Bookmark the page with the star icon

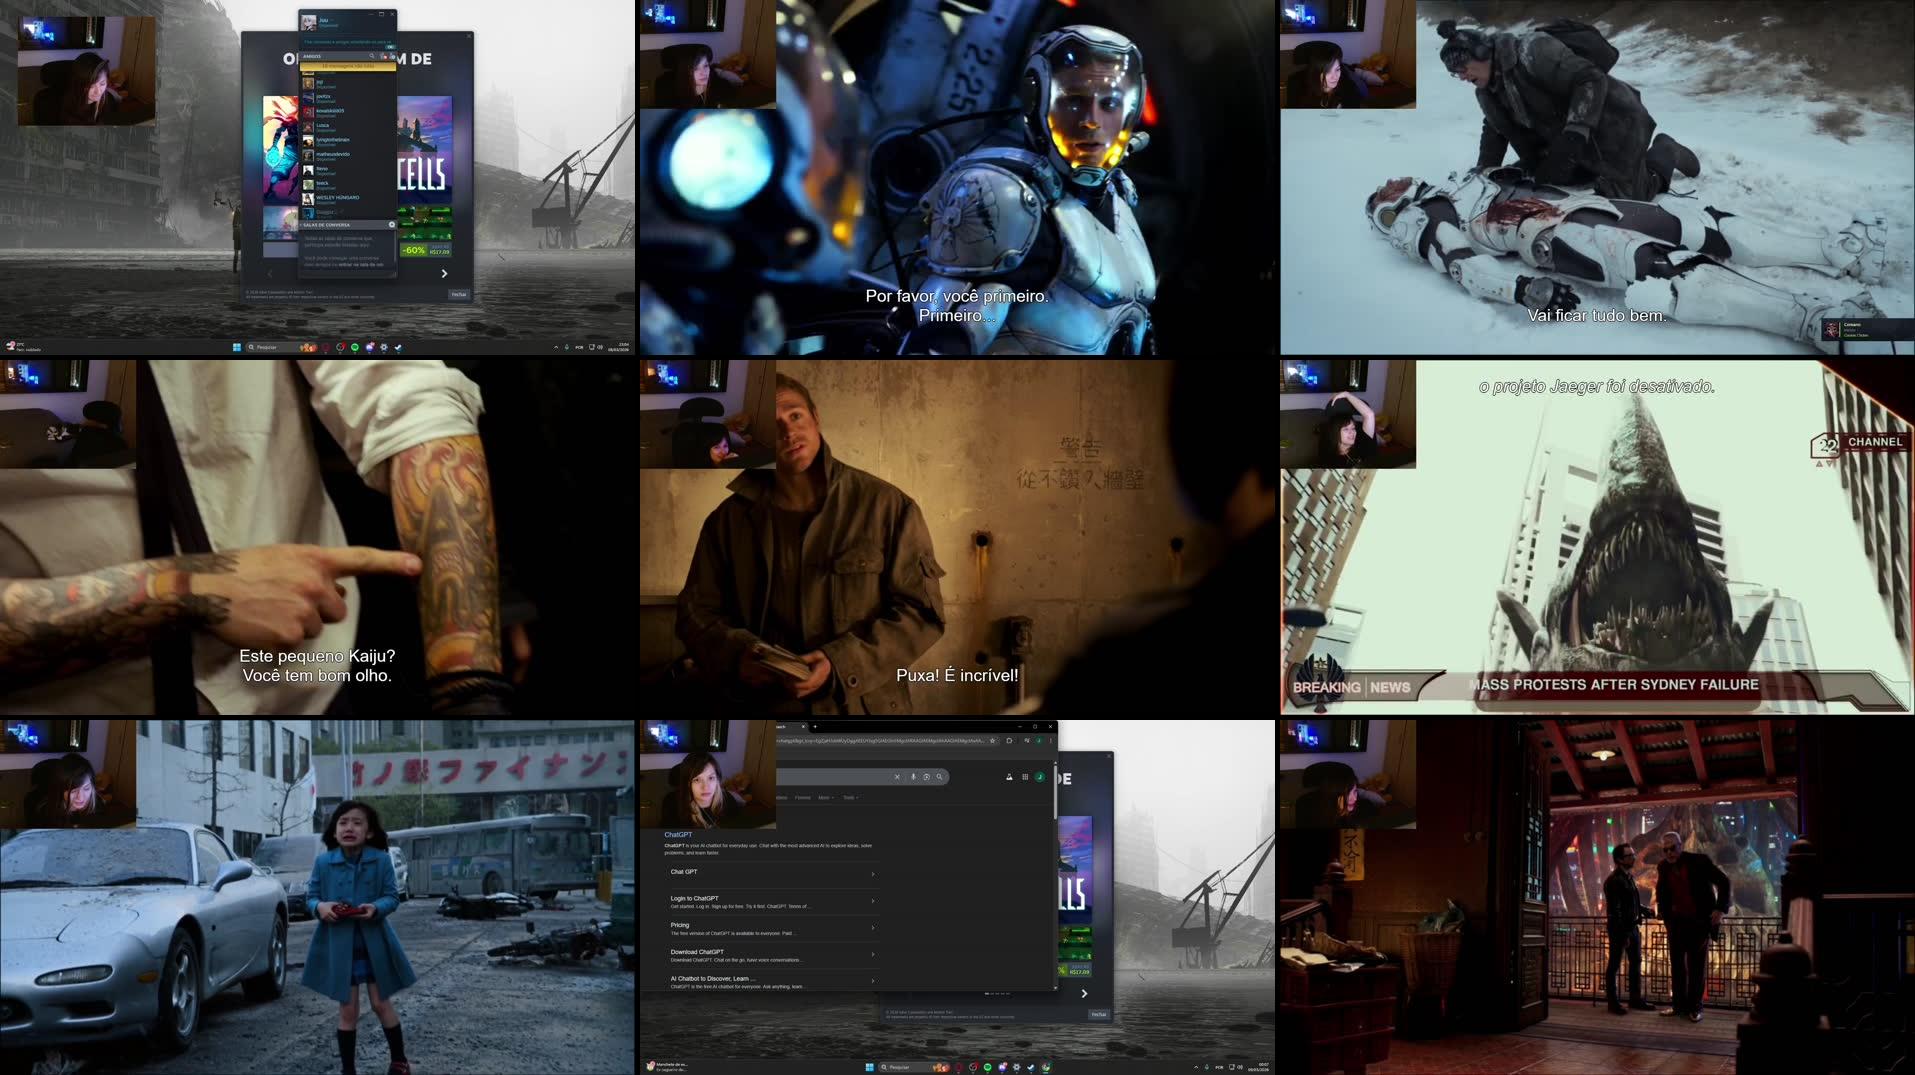(992, 741)
